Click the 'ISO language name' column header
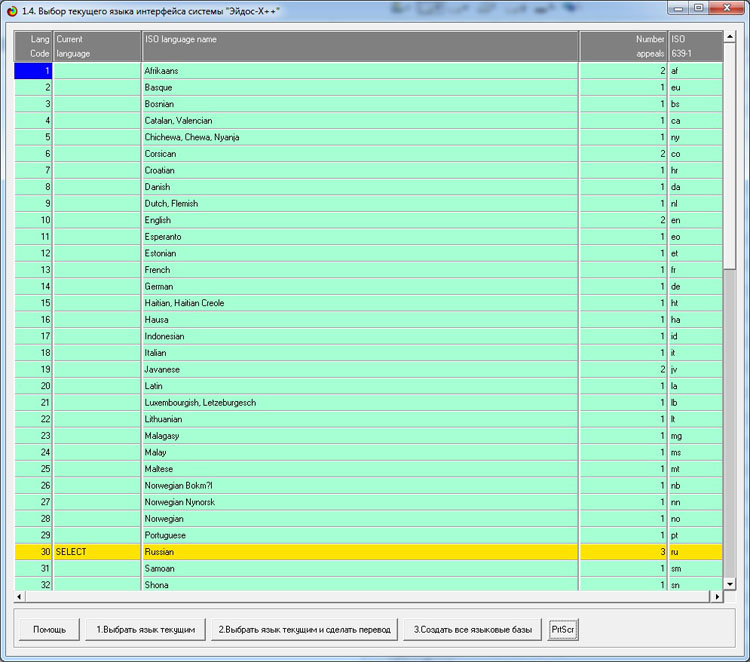Viewport: 750px width, 662px height. point(360,46)
